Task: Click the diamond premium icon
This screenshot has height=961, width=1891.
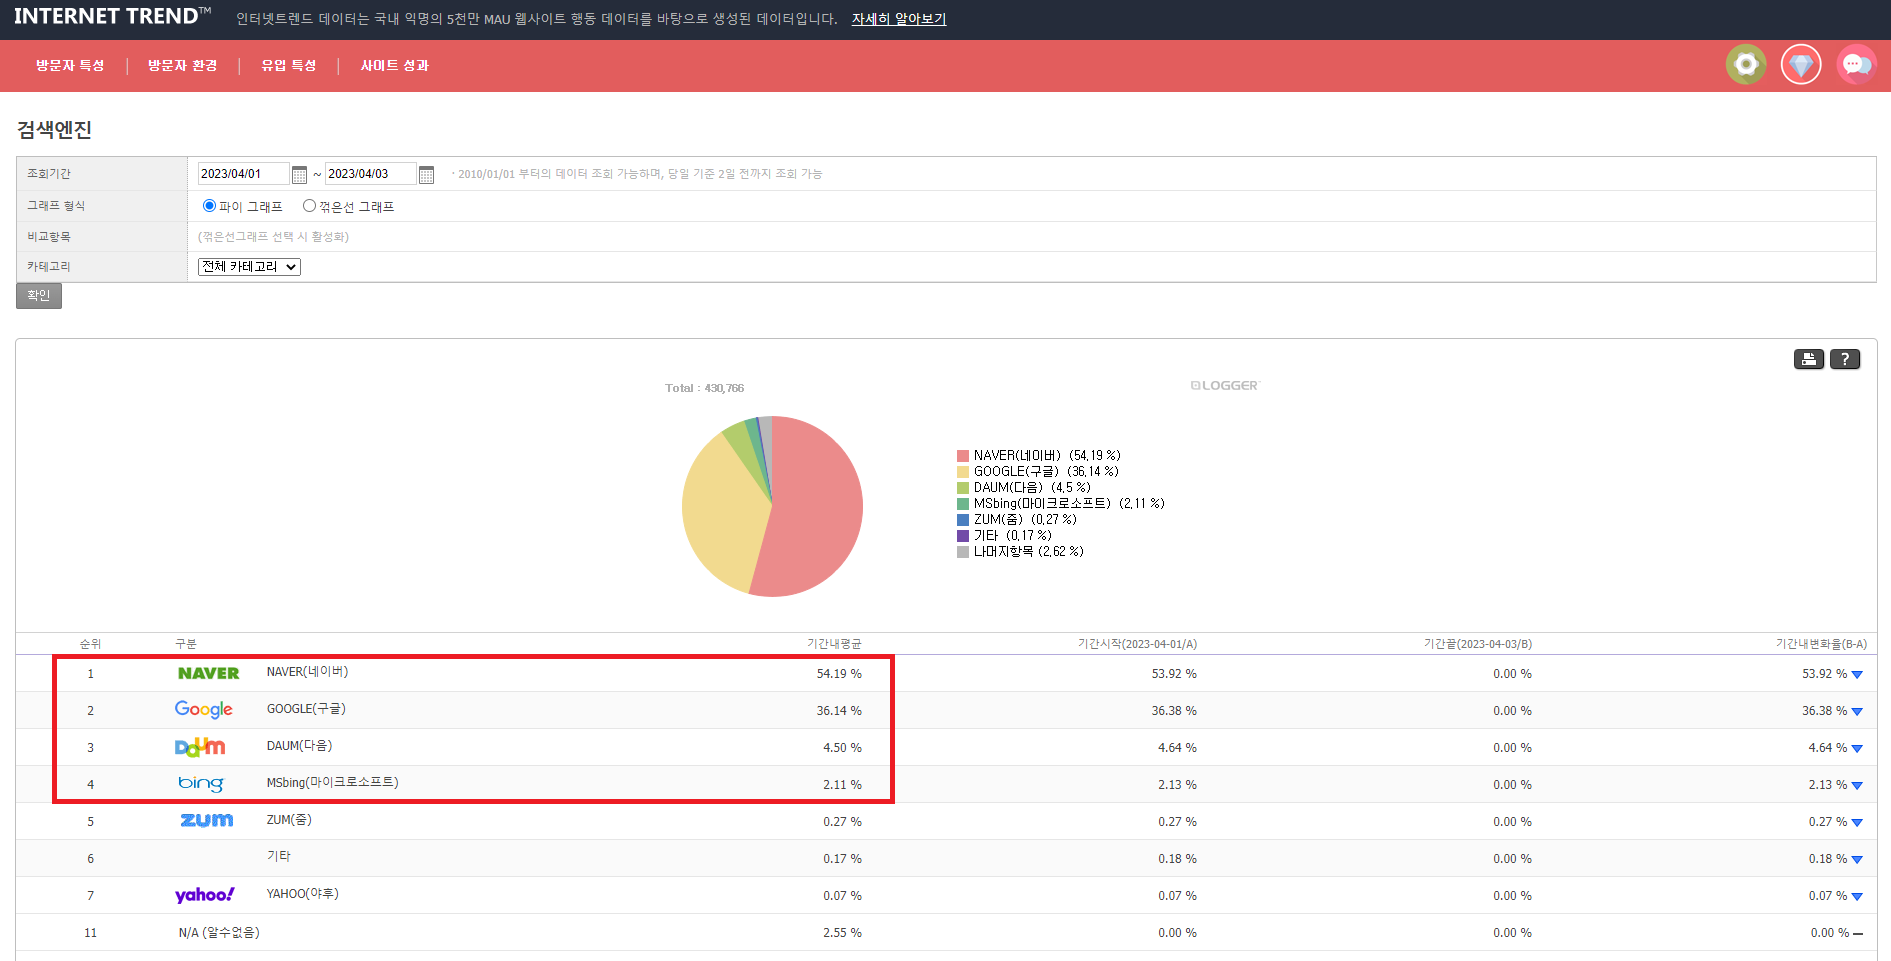Action: click(x=1801, y=65)
